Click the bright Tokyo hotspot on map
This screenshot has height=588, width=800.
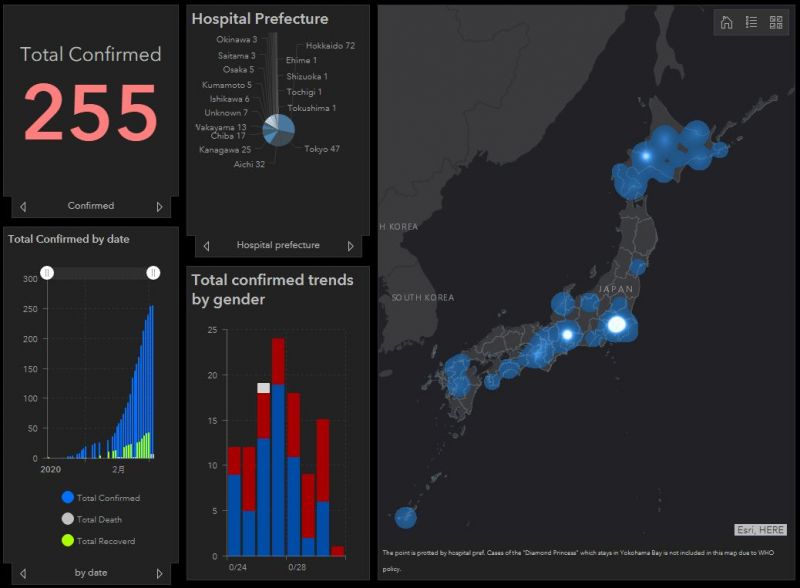click(617, 324)
